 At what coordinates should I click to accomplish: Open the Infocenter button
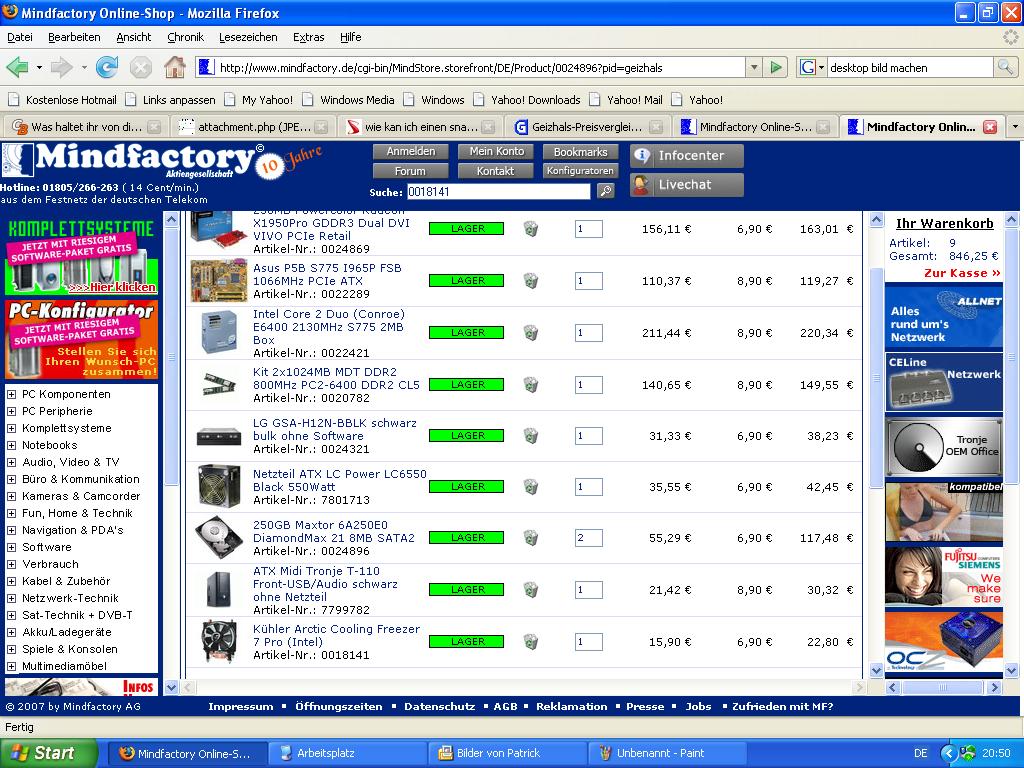[686, 155]
